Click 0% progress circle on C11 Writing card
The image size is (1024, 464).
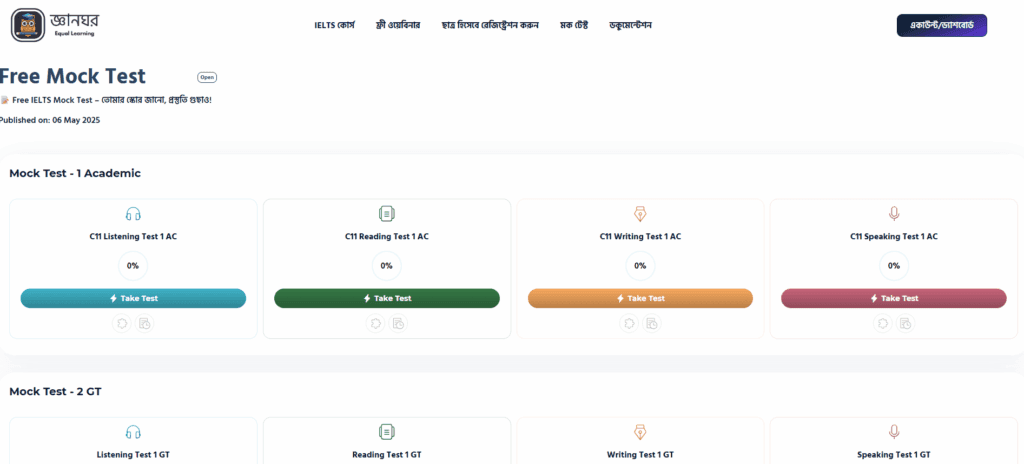coord(640,266)
